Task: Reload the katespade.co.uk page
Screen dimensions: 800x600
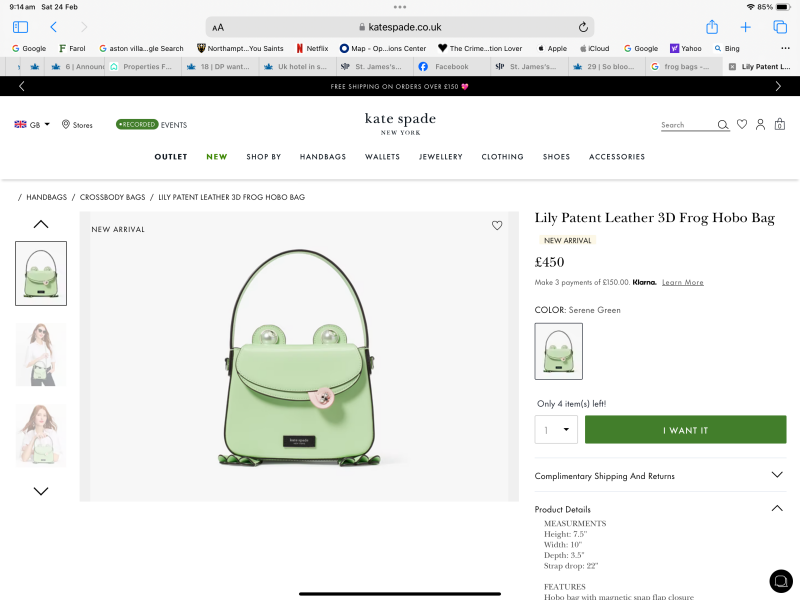Action: tap(583, 27)
